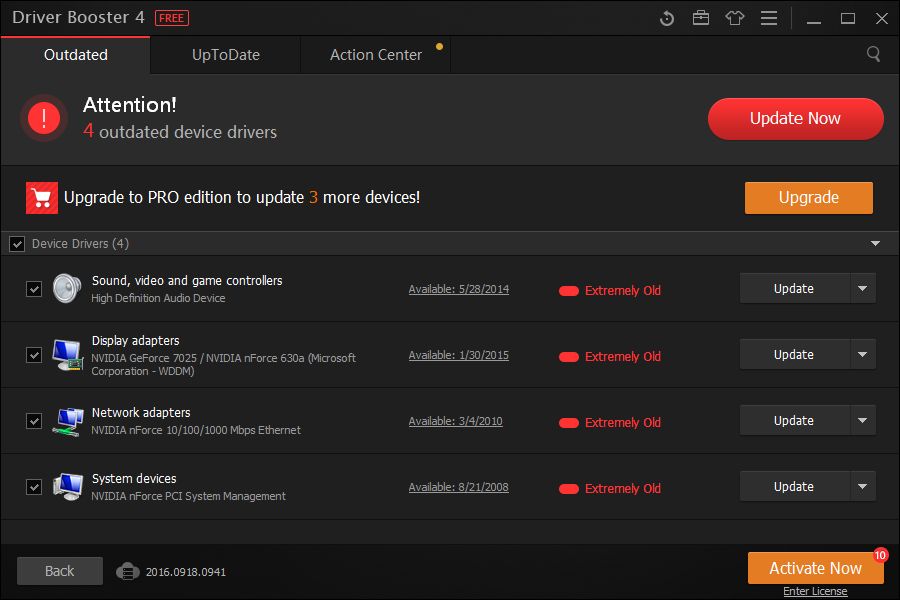The image size is (900, 600).
Task: Open the hamburger options menu
Action: pos(769,18)
